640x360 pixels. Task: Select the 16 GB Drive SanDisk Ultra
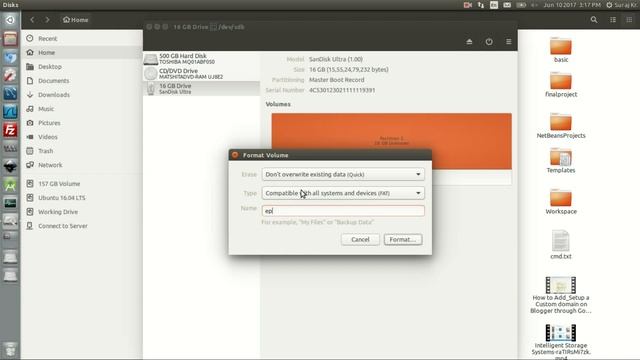202,89
